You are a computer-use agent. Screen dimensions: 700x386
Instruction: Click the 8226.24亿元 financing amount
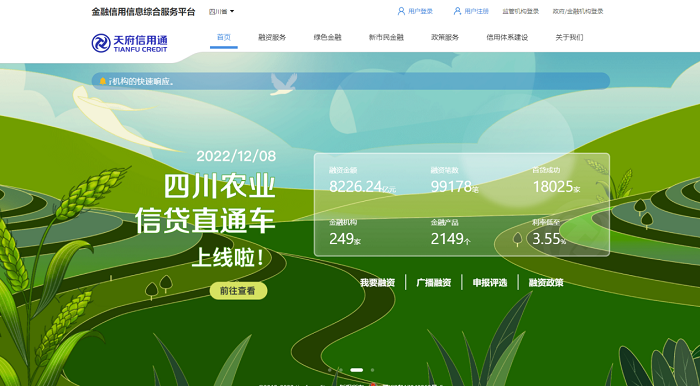pos(362,187)
